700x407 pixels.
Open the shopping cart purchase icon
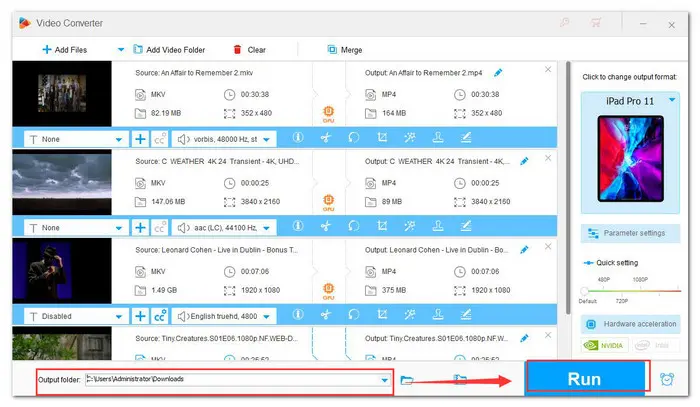(x=596, y=22)
